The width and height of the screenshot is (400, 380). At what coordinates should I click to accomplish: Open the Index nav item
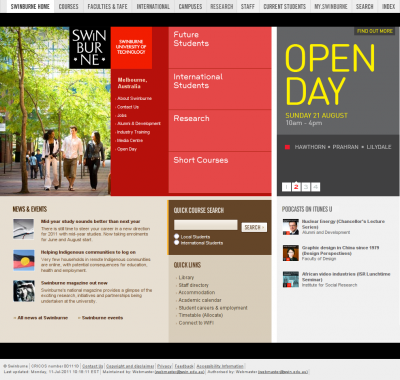[x=388, y=6]
